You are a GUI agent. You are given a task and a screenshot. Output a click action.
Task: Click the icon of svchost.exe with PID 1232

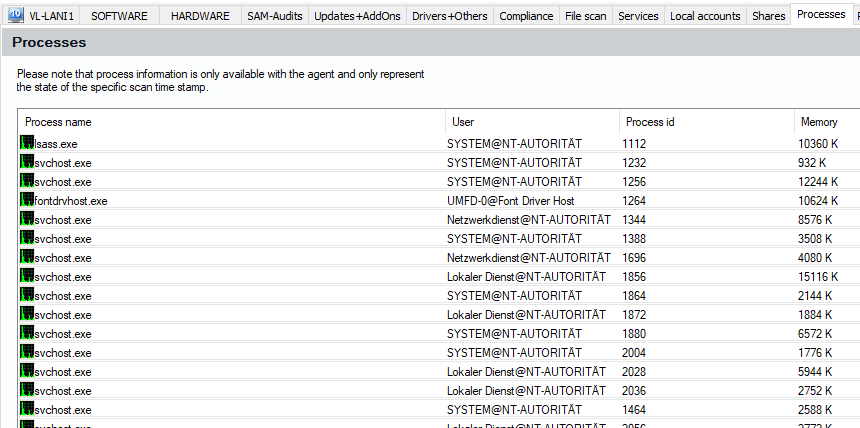pos(27,162)
